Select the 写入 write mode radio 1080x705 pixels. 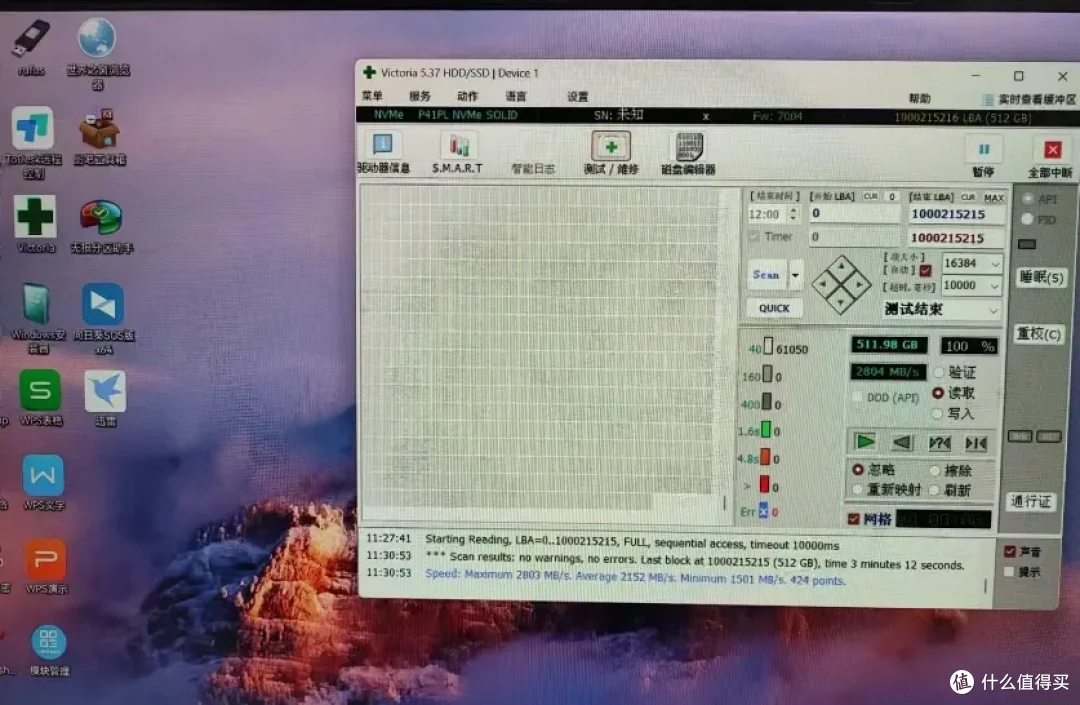coord(938,415)
